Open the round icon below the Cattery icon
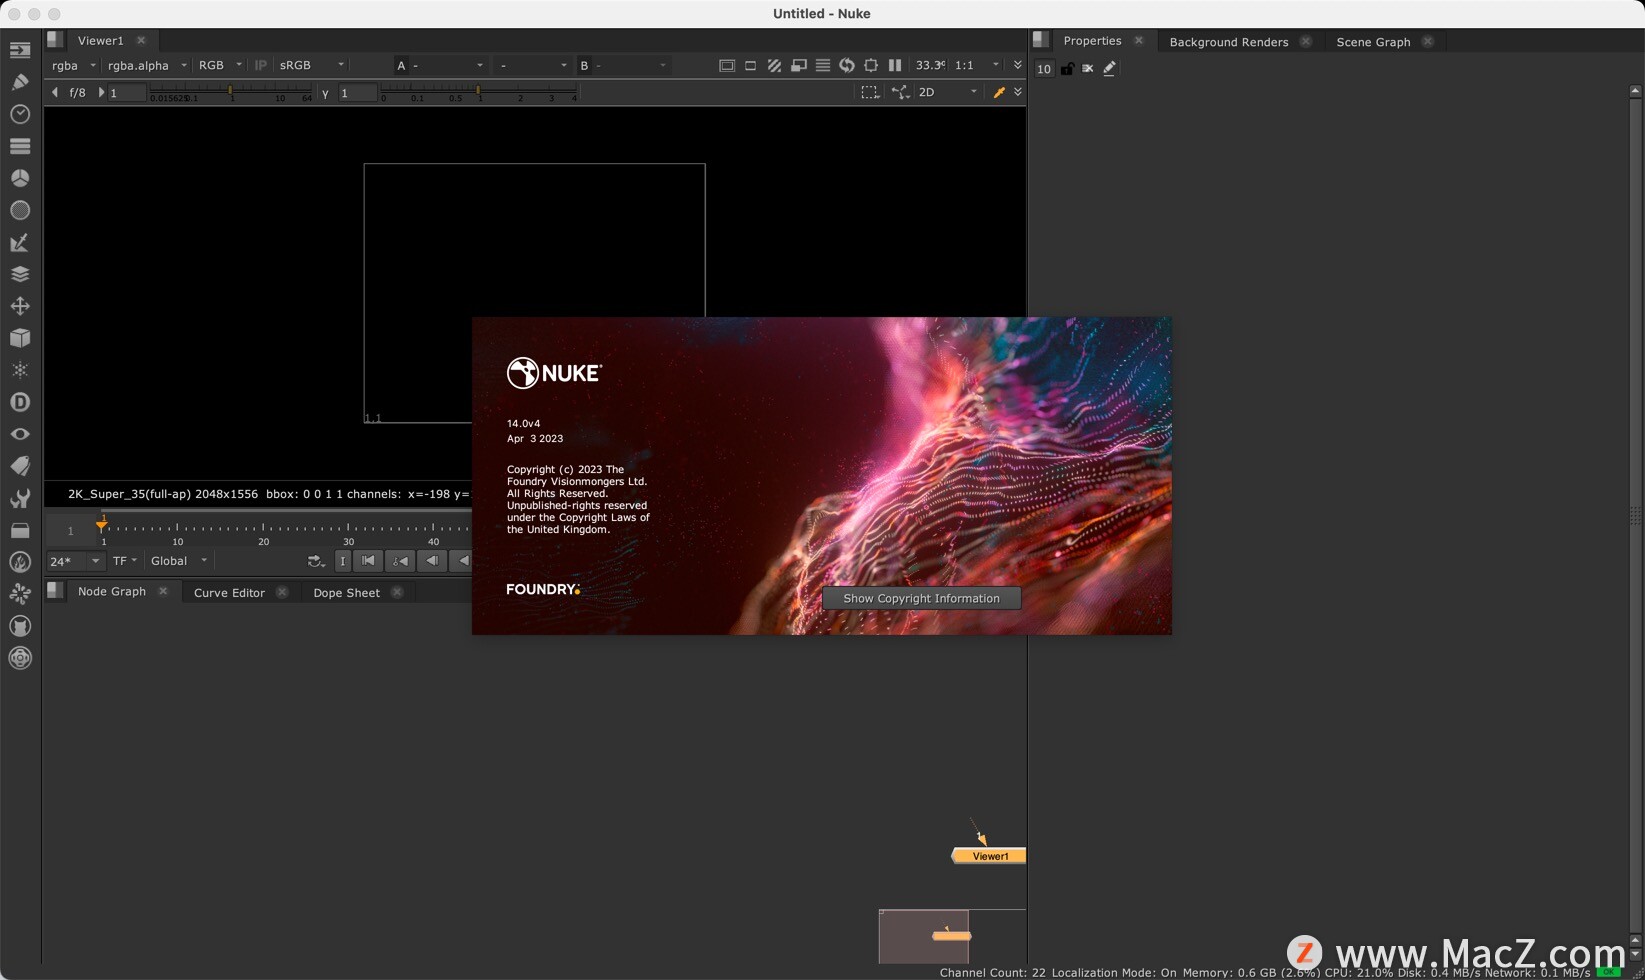Screen dimensions: 1645x980 click(20, 658)
